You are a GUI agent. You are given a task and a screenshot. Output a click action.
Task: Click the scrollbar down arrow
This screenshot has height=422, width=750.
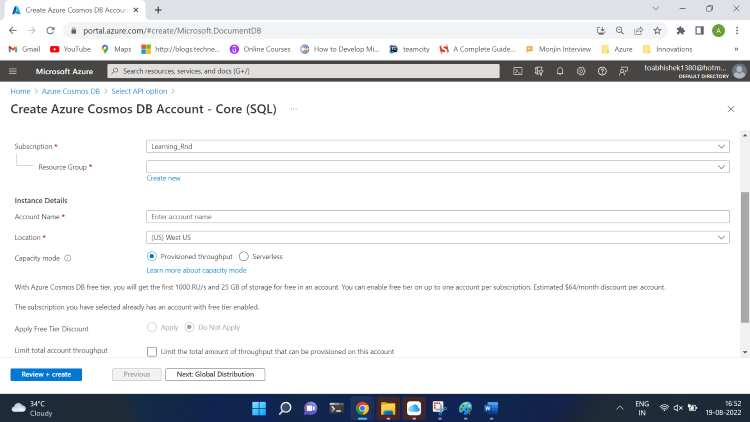(x=745, y=353)
